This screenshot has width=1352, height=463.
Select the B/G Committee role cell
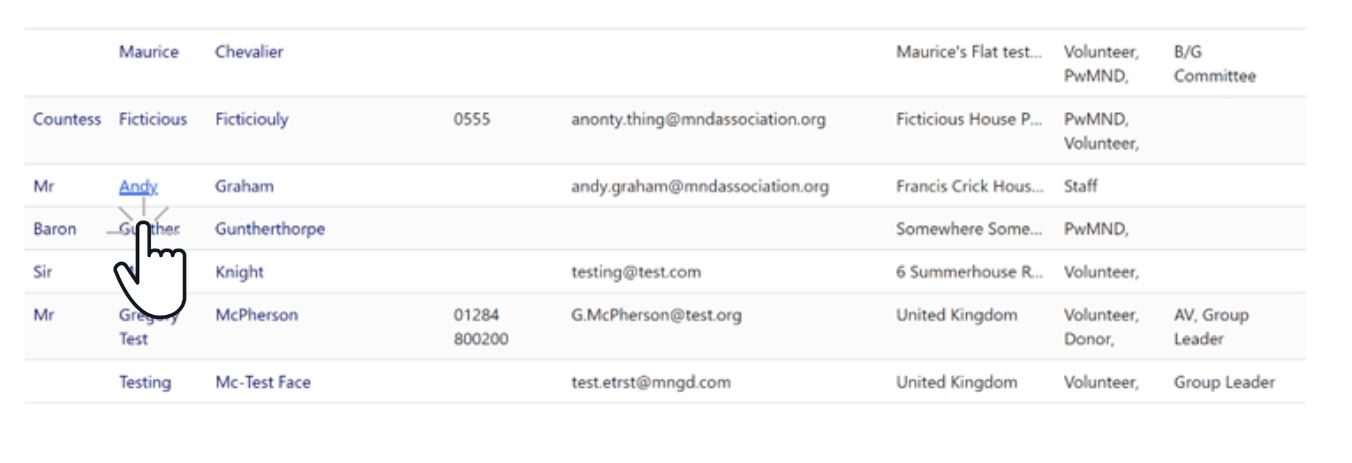pyautogui.click(x=1214, y=64)
